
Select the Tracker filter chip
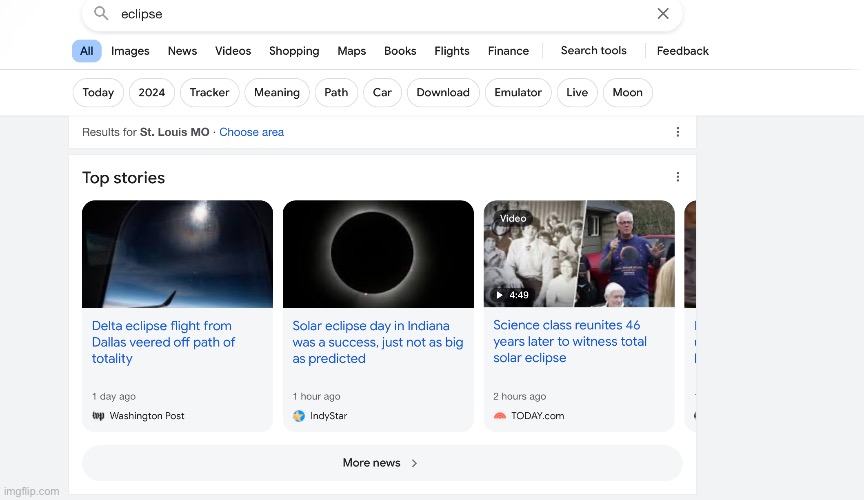tap(209, 93)
